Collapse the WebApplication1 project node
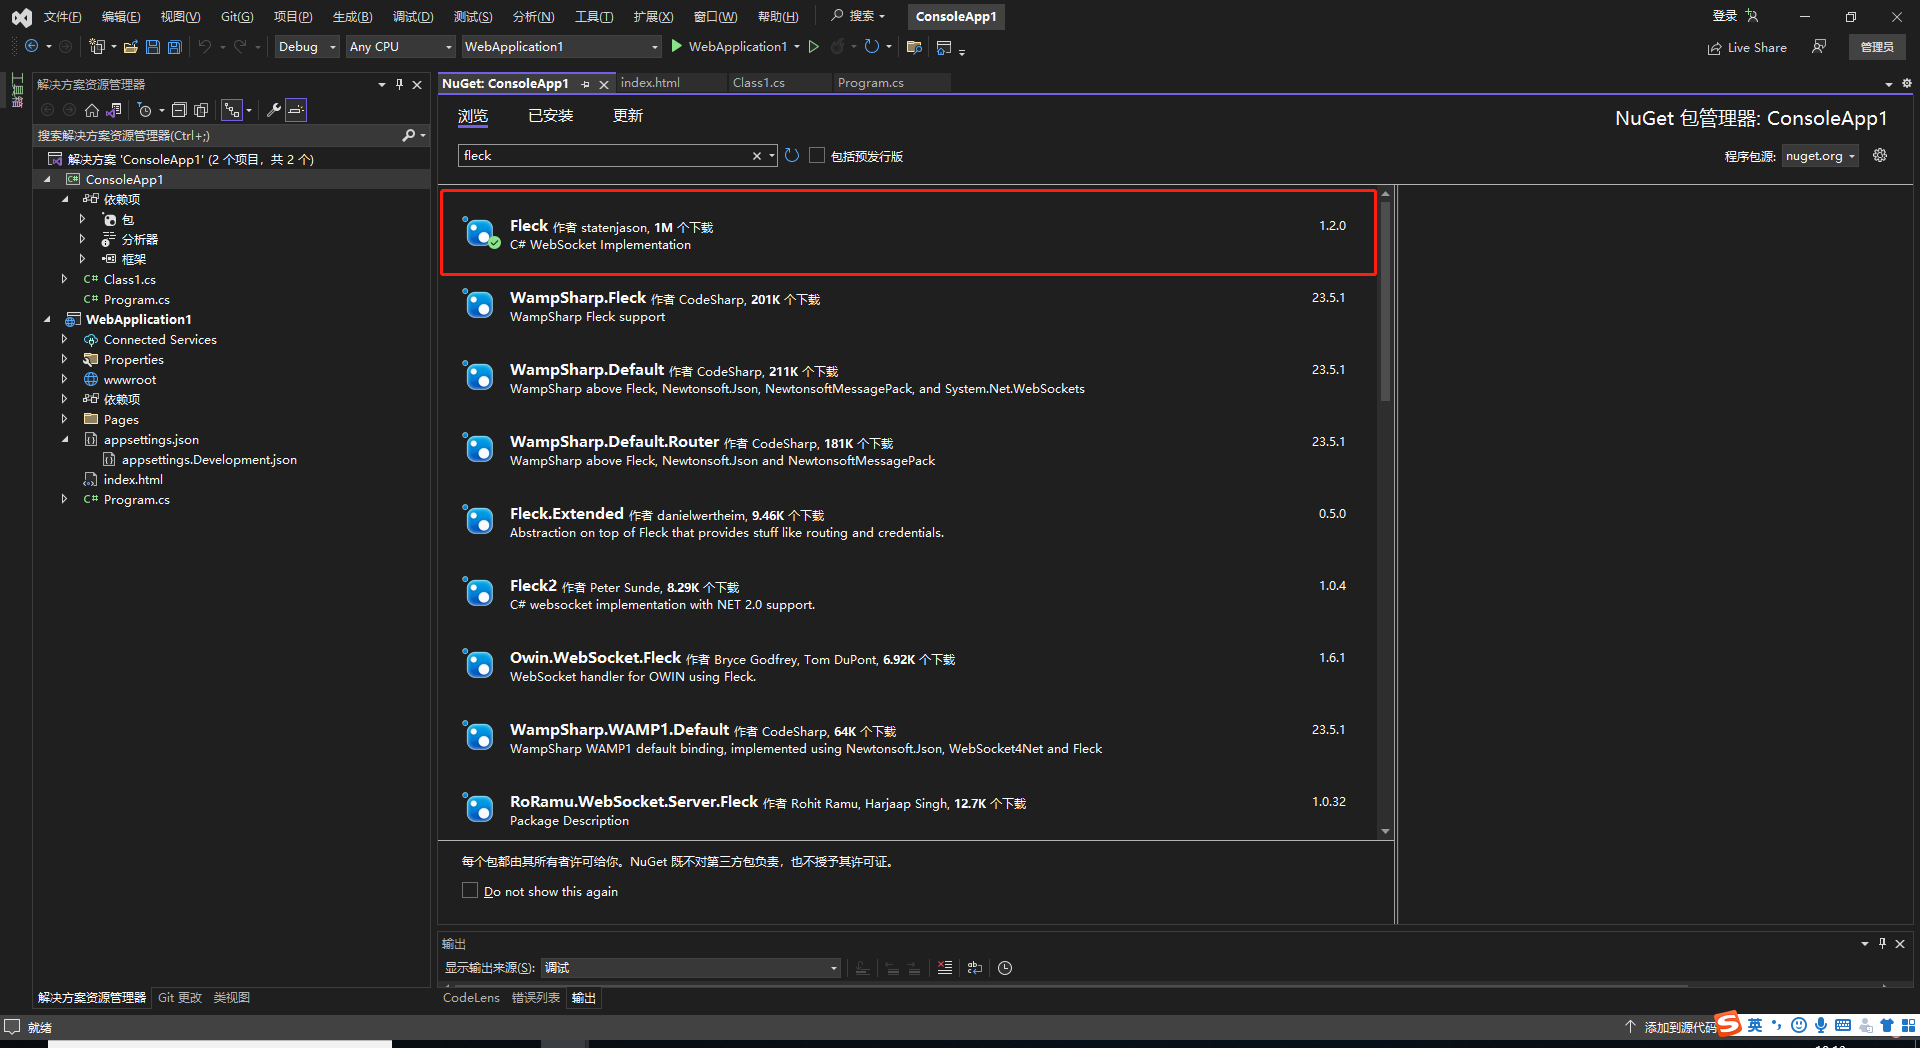This screenshot has height=1048, width=1920. [47, 320]
